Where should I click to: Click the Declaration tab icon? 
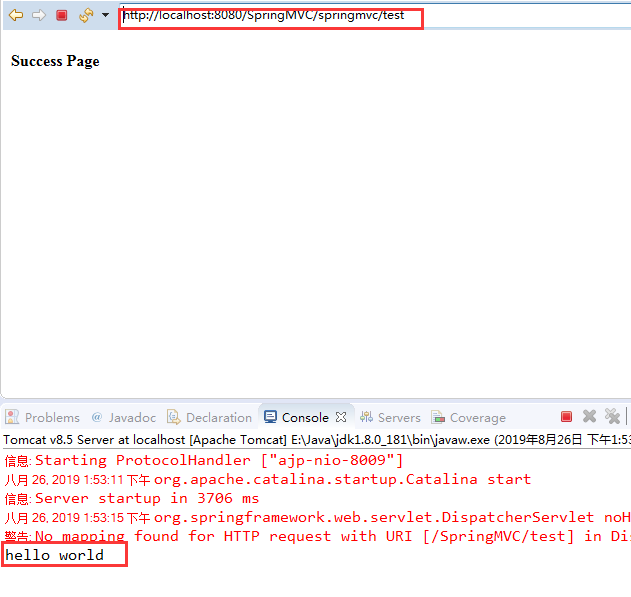[174, 417]
